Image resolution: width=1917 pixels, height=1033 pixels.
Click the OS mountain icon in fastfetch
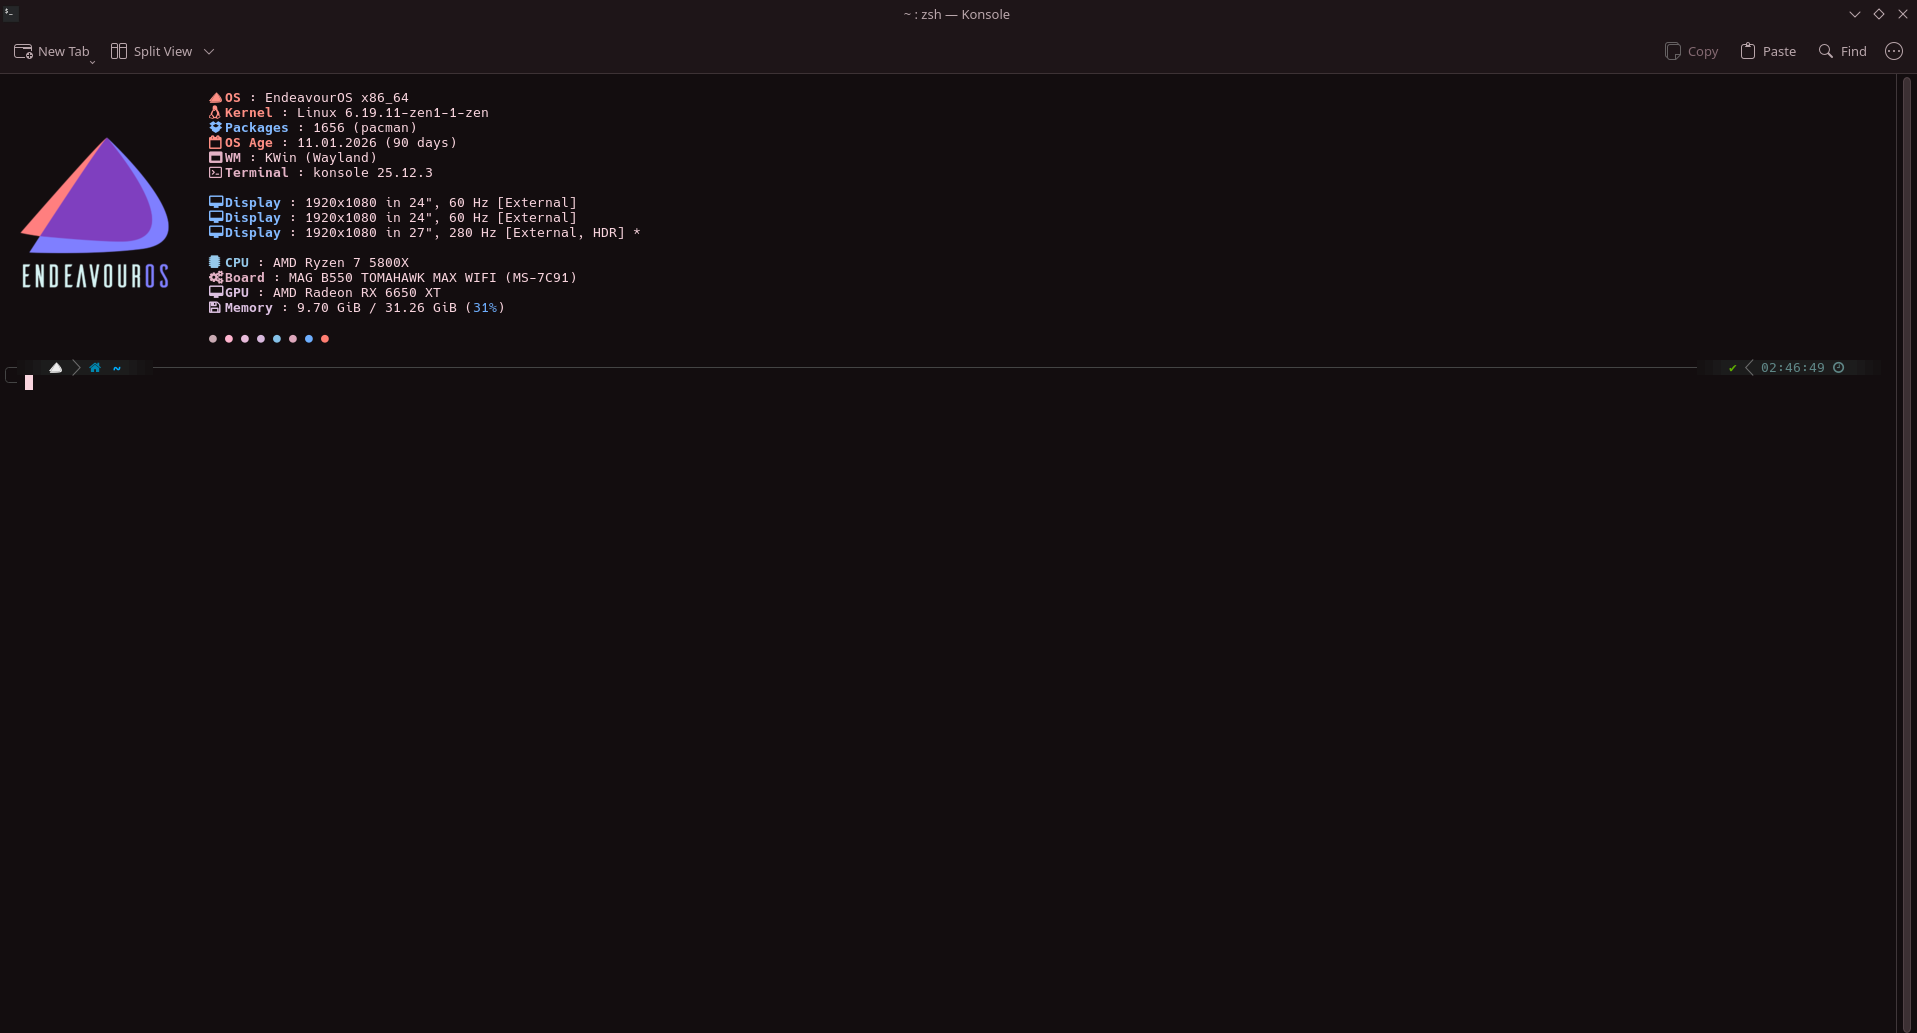click(215, 98)
